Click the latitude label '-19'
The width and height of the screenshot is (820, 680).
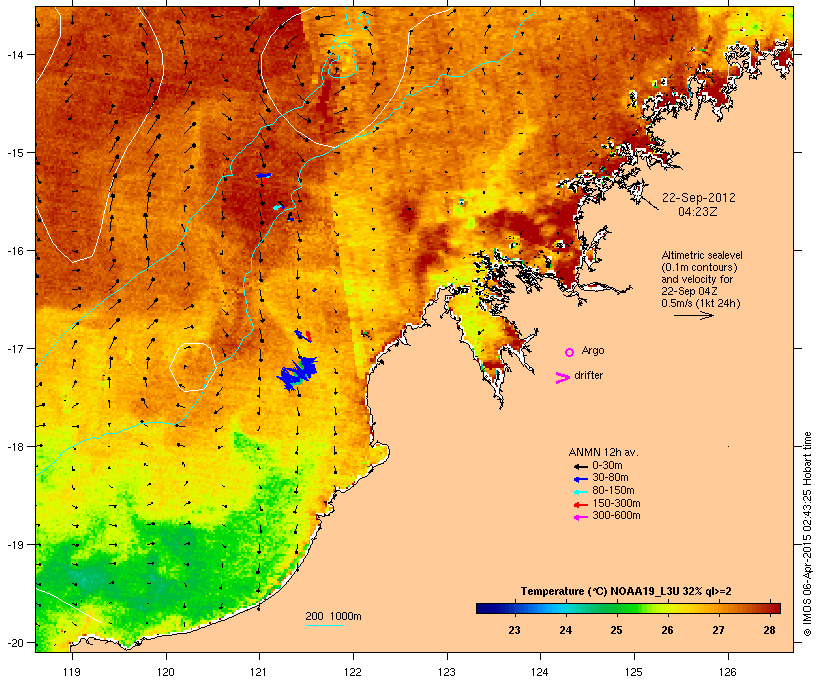click(14, 545)
